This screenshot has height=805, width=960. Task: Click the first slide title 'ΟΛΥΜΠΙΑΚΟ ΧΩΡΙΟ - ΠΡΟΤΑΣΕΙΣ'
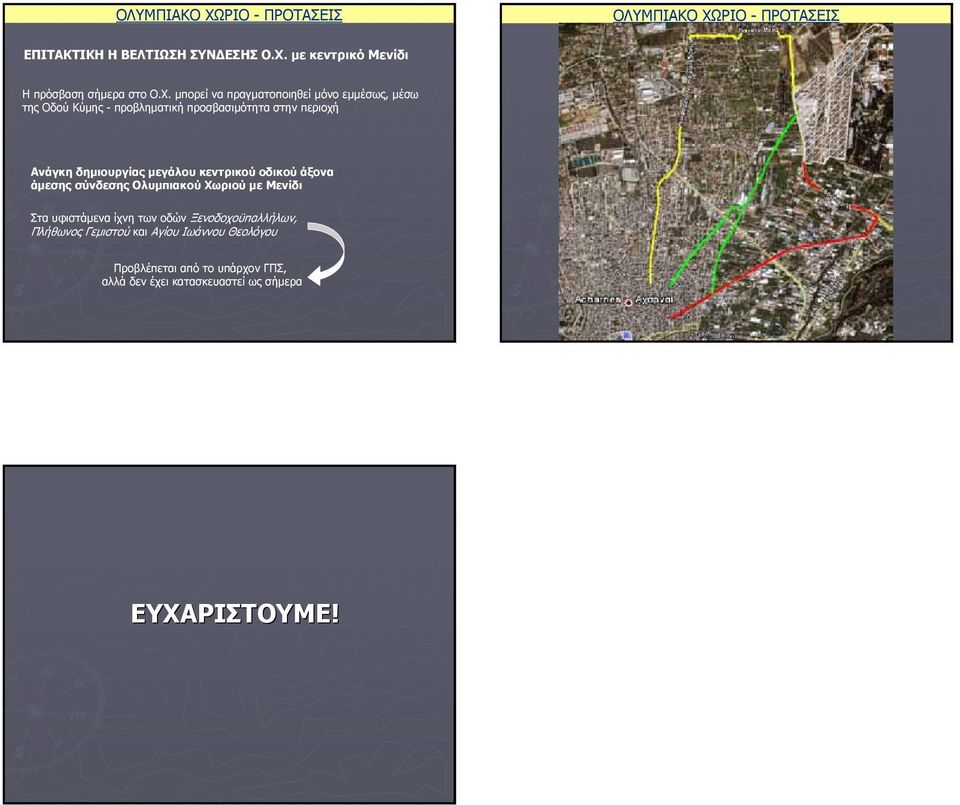pos(229,15)
